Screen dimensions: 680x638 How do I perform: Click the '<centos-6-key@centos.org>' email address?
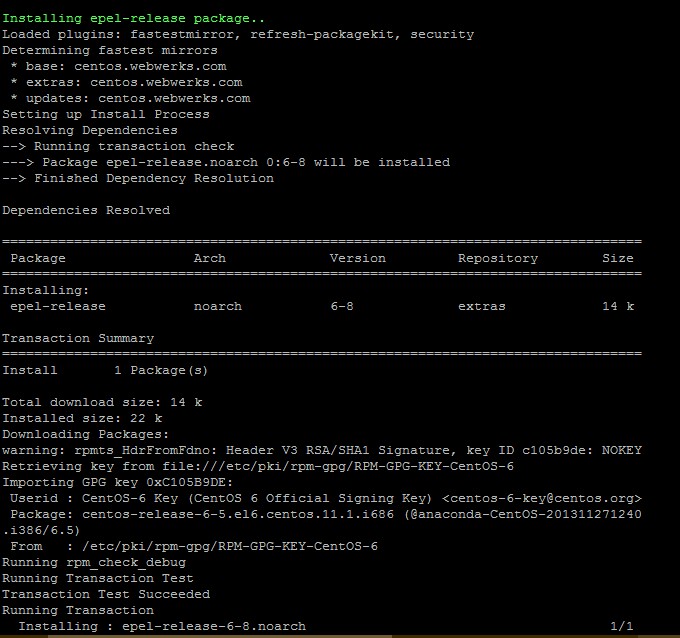pos(542,499)
